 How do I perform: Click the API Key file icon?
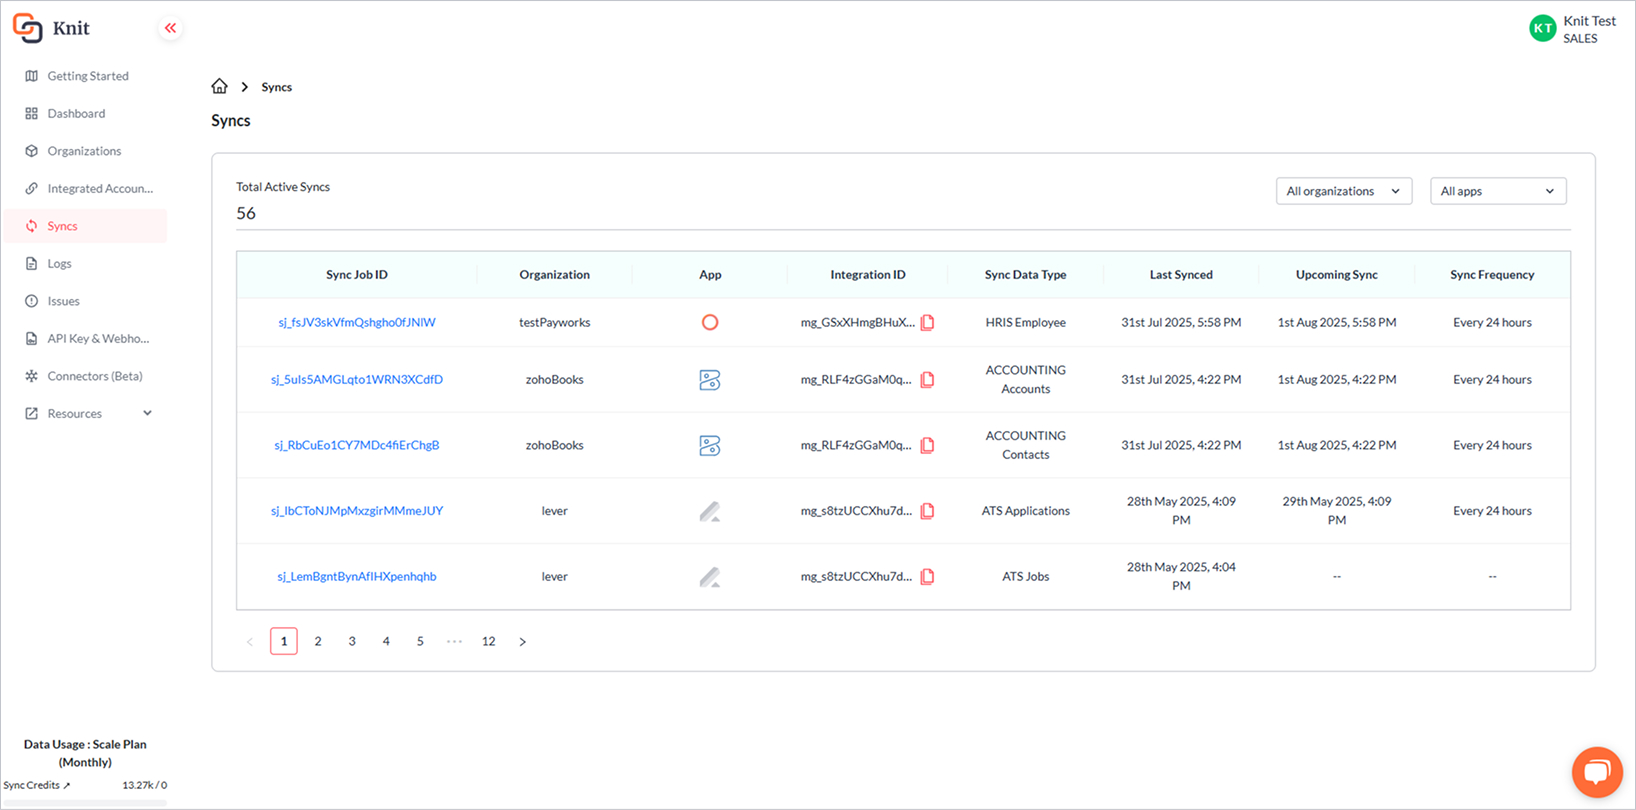tap(31, 338)
